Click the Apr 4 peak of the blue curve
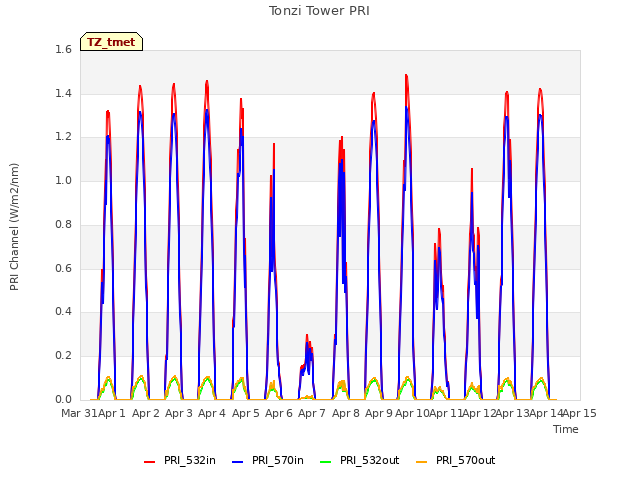The height and width of the screenshot is (480, 640). [x=207, y=110]
